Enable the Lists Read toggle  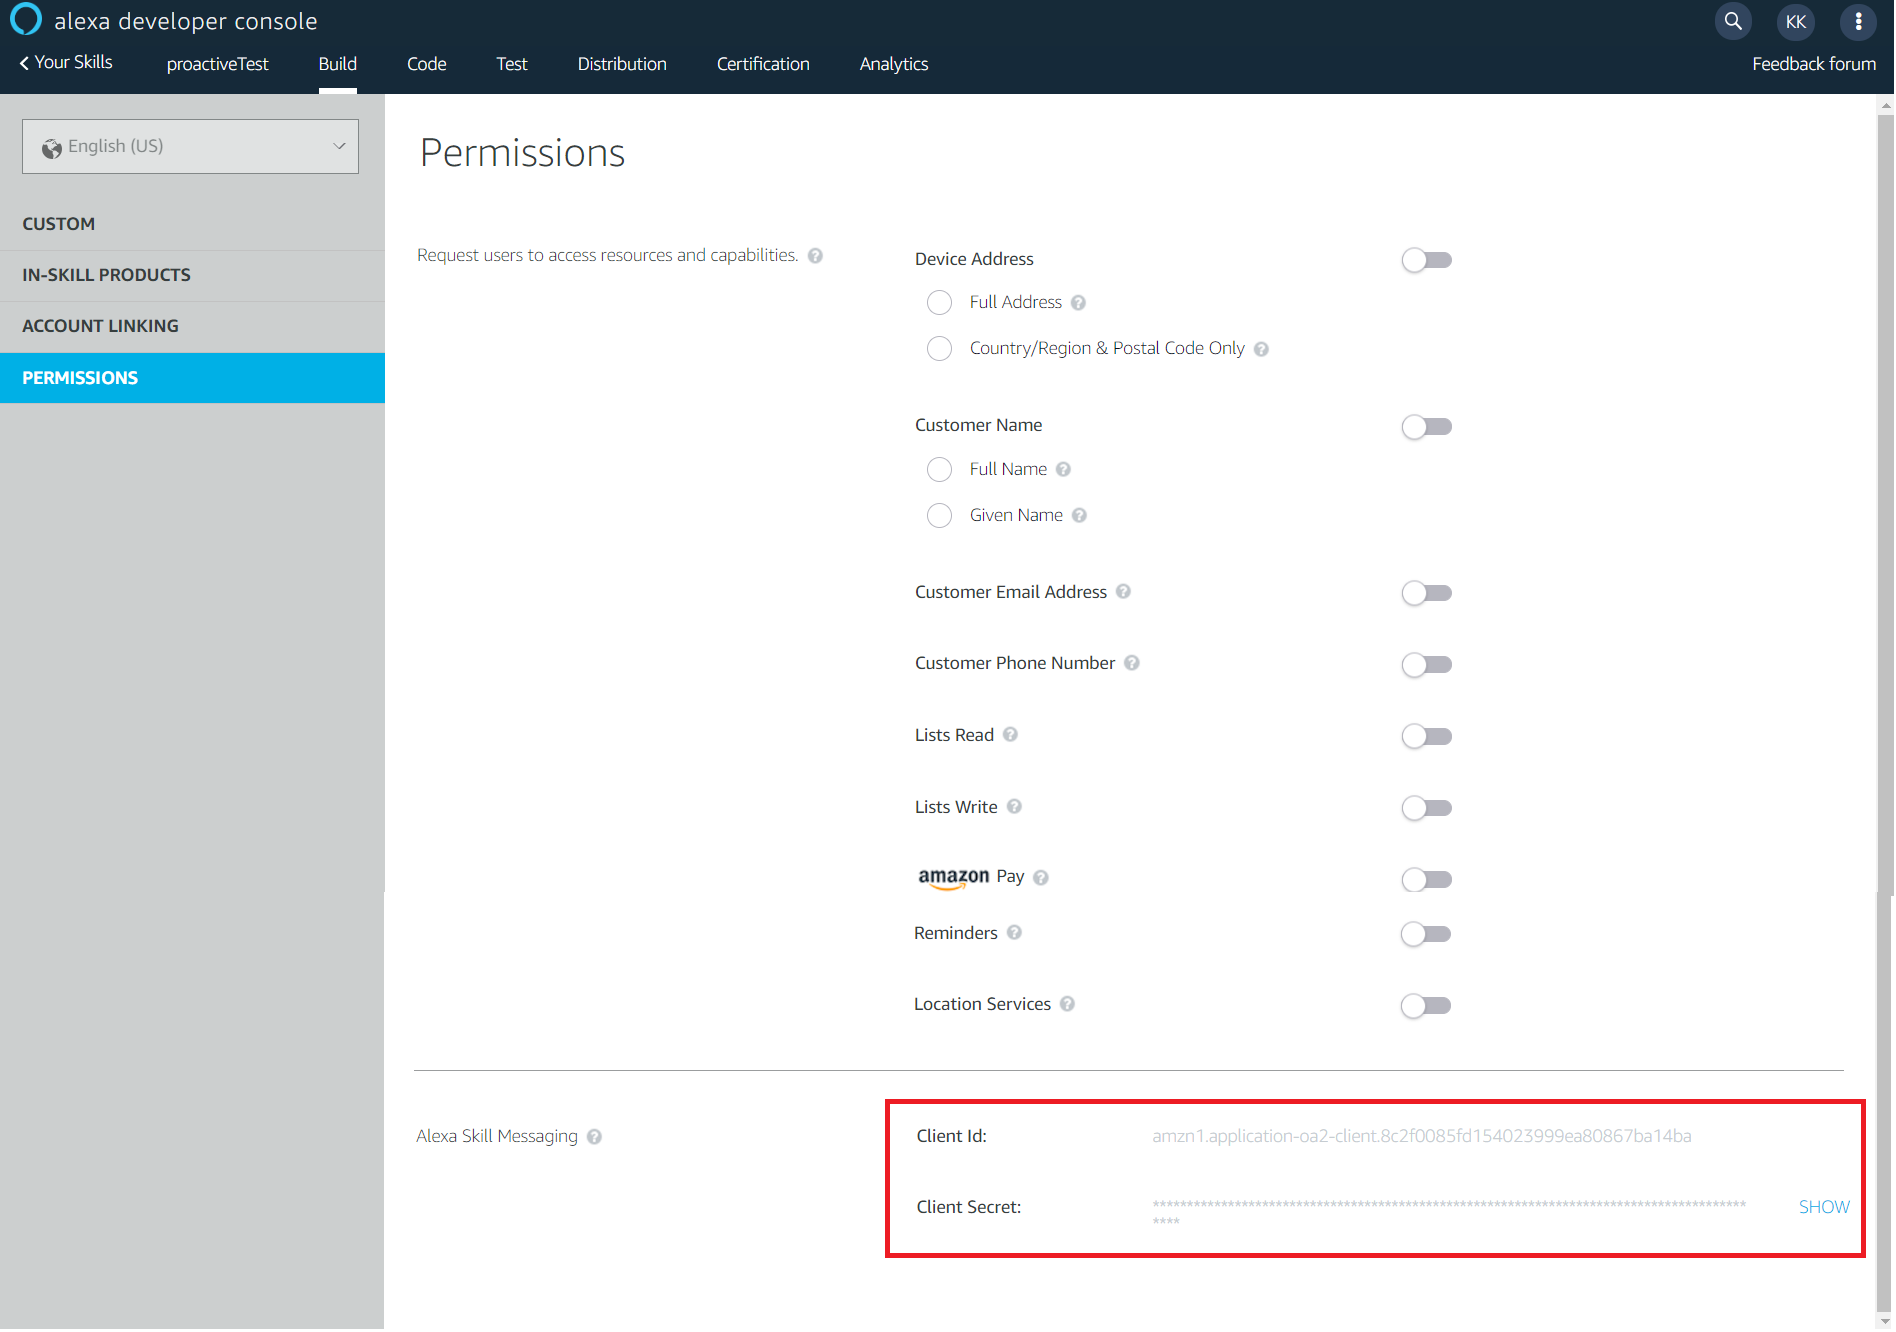coord(1426,737)
